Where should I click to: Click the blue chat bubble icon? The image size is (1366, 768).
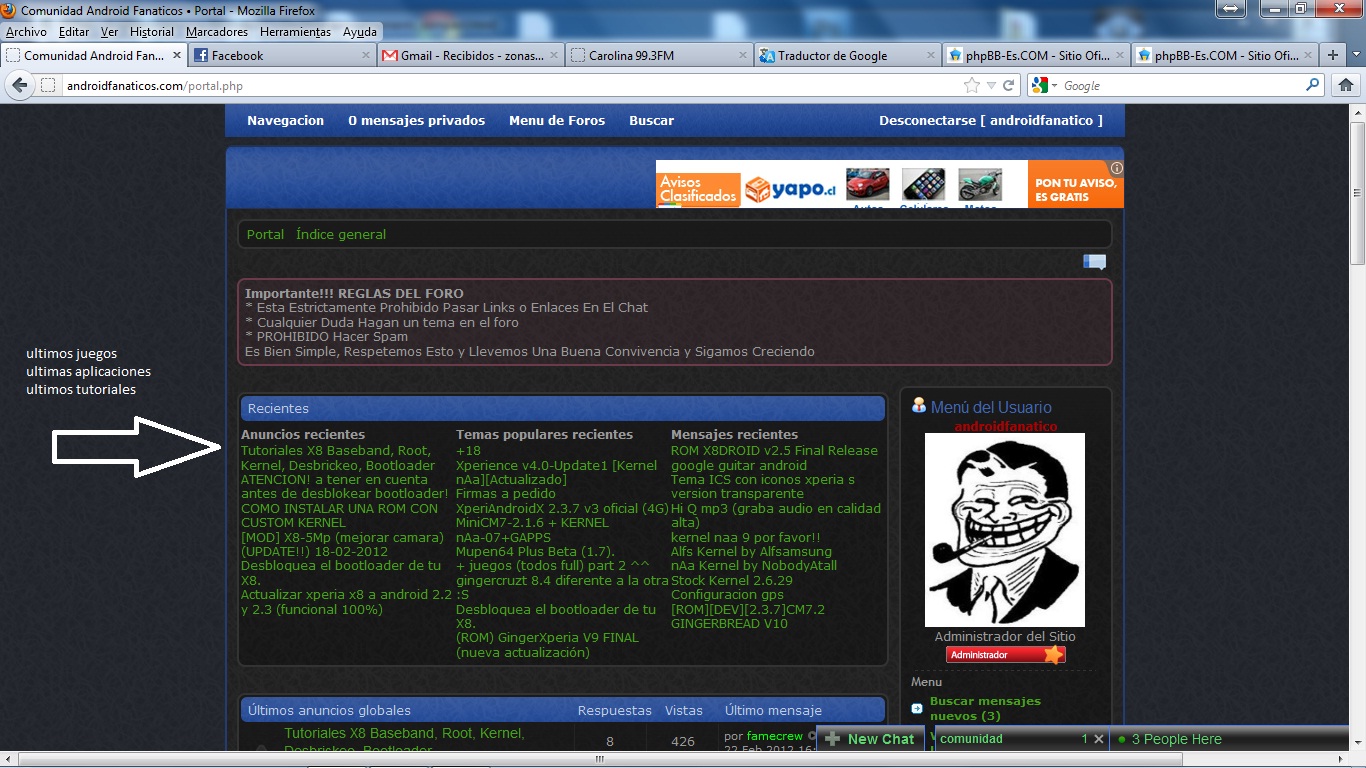coord(1094,262)
